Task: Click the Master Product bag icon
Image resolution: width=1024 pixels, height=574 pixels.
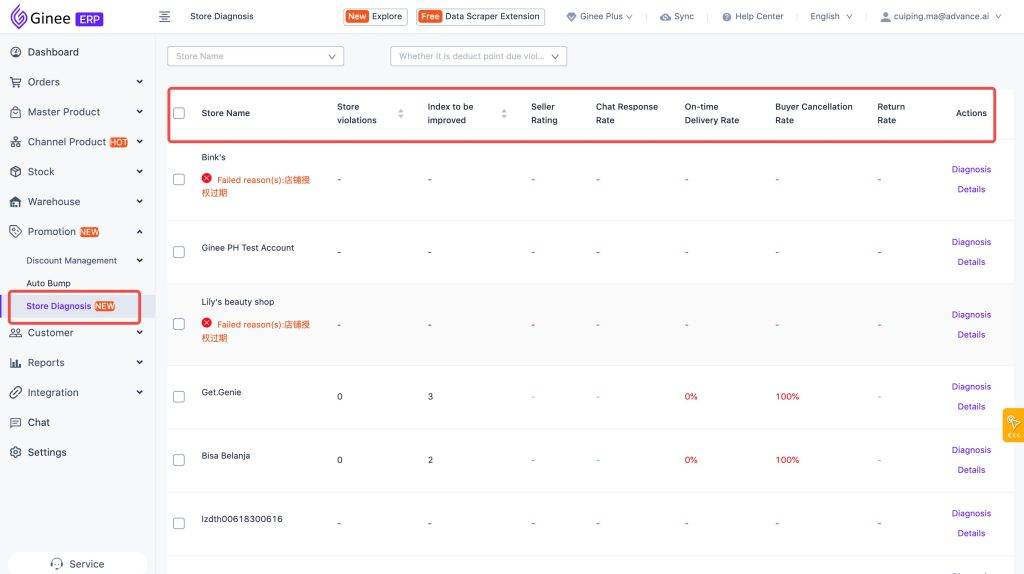Action: 16,112
